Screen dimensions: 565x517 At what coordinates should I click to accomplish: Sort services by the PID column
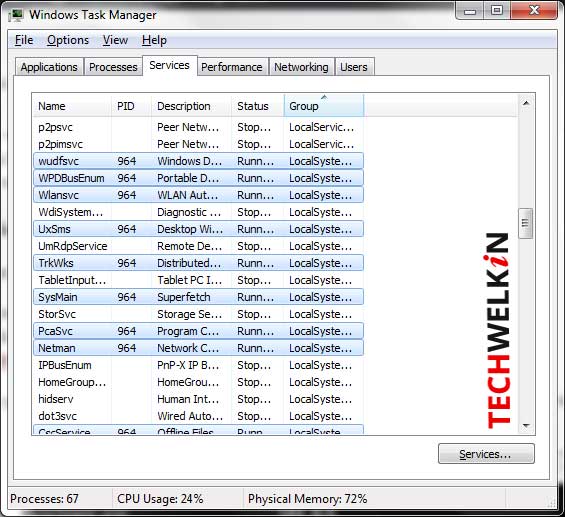click(131, 106)
